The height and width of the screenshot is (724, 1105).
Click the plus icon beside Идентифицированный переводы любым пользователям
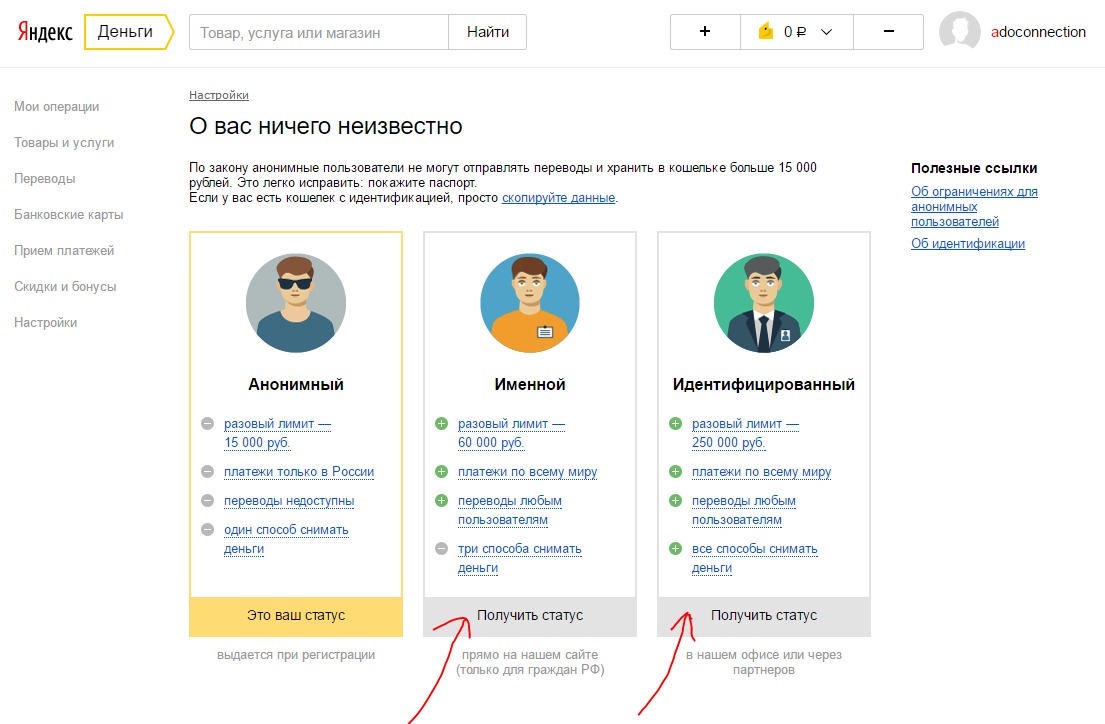tap(675, 501)
